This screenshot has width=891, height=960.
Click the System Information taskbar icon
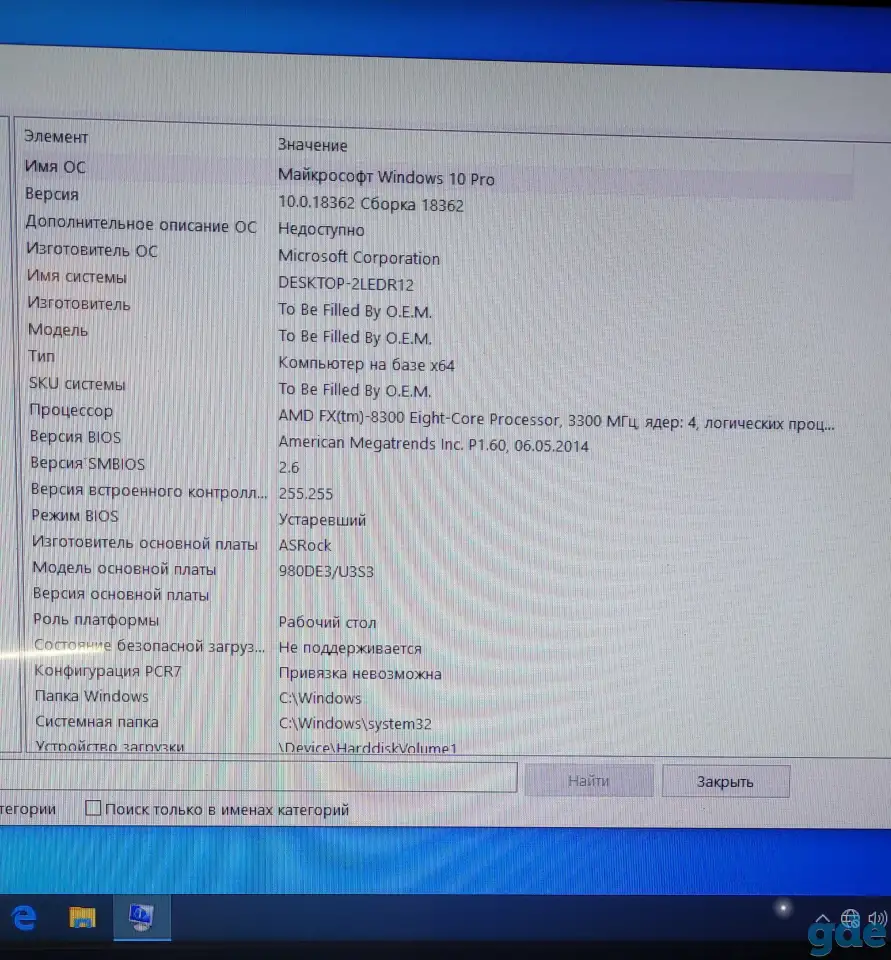(142, 917)
